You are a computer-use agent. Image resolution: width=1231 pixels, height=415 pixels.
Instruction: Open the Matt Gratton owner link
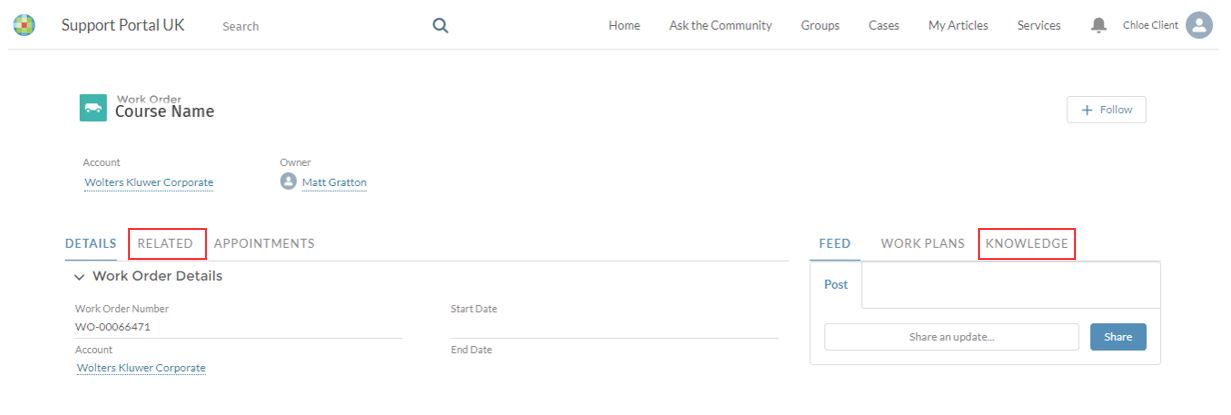tap(334, 182)
